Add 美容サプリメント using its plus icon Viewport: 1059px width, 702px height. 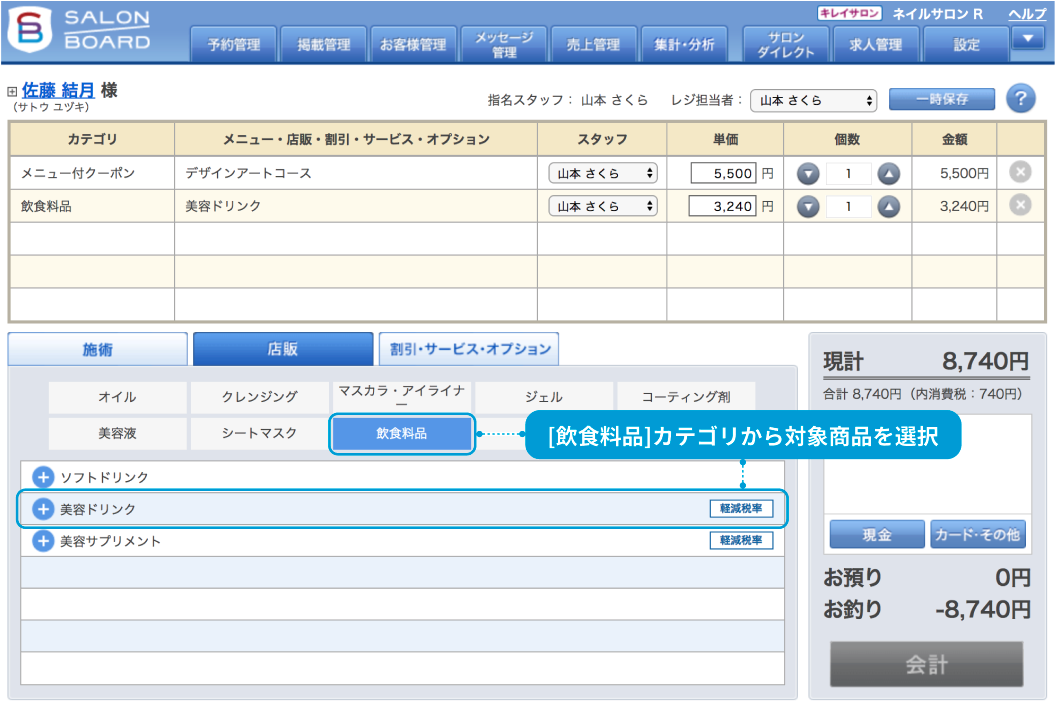click(x=43, y=541)
